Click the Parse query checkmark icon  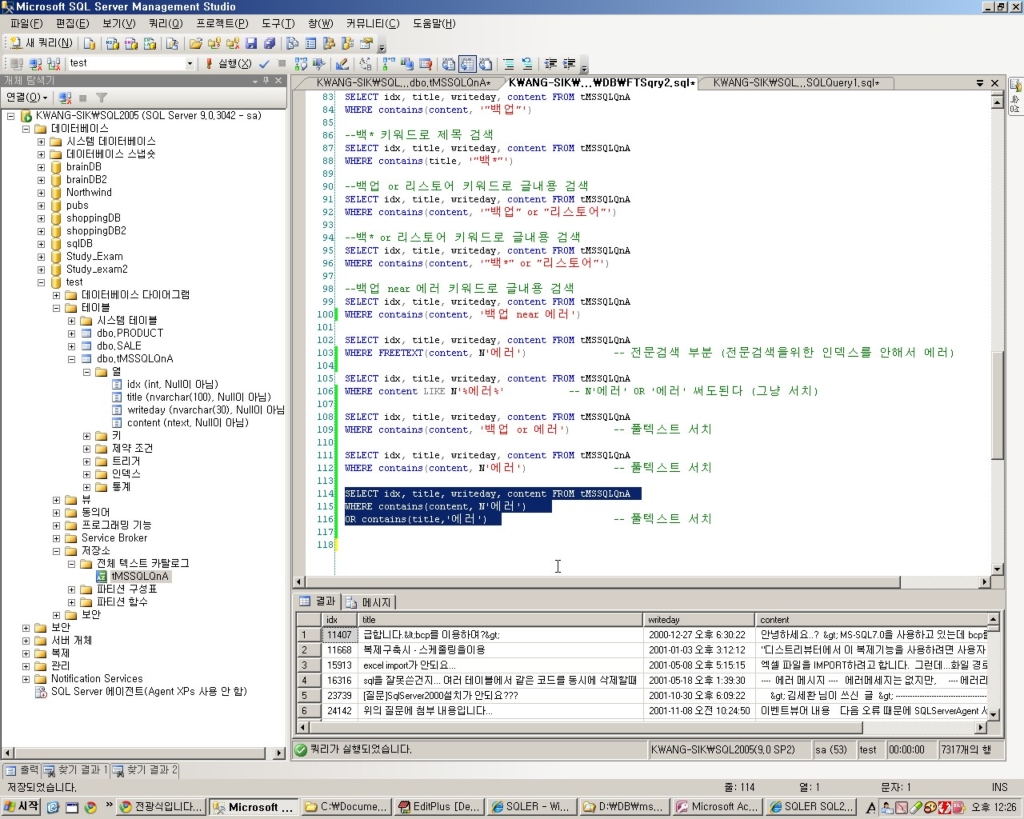(264, 63)
